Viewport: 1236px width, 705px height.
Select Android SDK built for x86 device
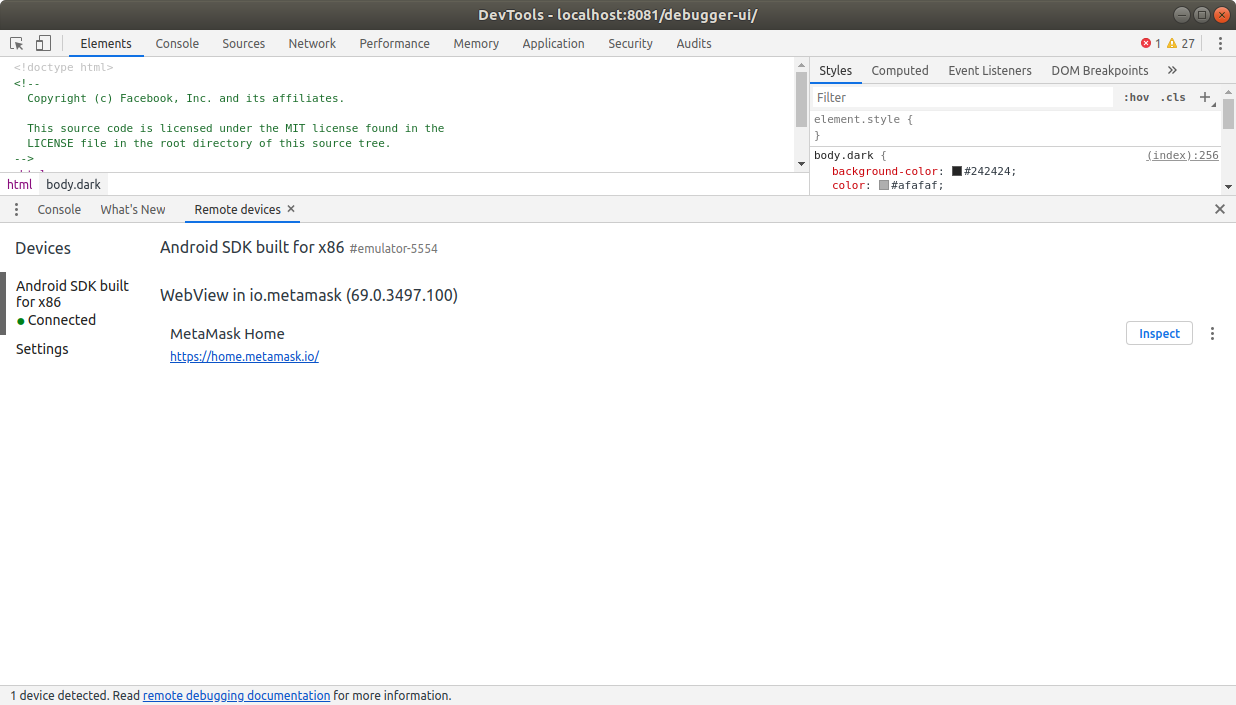click(72, 303)
